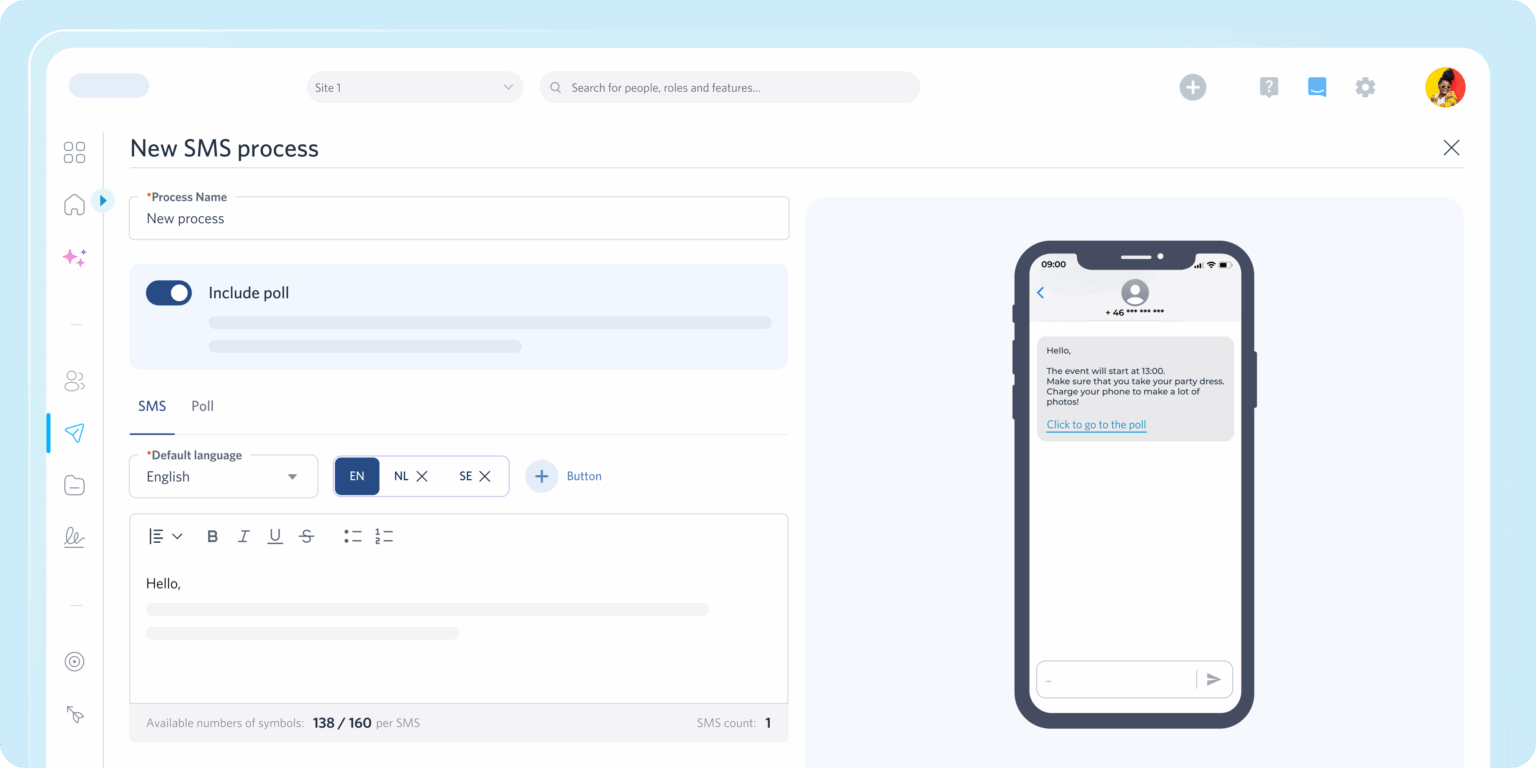Viewport: 1536px width, 768px height.
Task: Remove the SE language chip
Action: (485, 477)
